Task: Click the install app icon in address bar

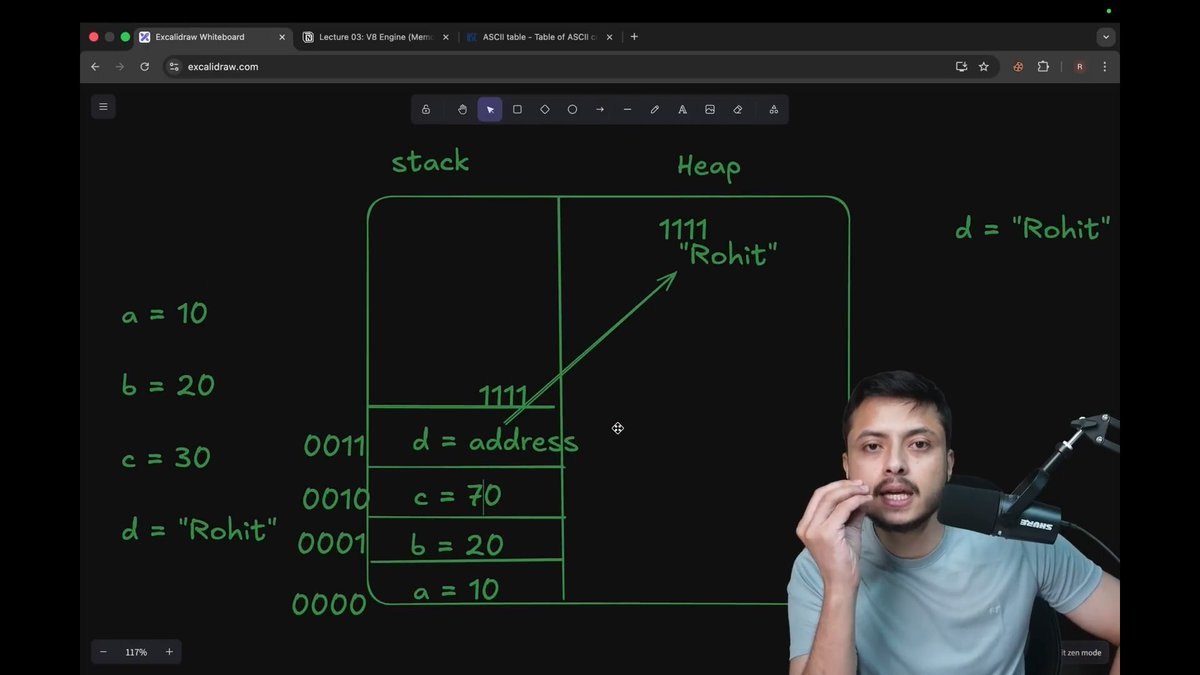Action: (x=961, y=67)
